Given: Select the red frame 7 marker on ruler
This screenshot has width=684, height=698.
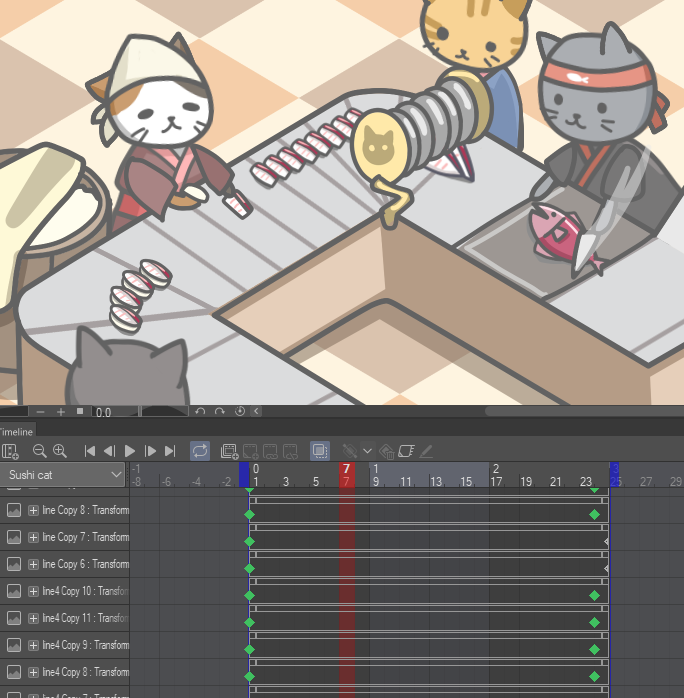Looking at the screenshot, I should click(x=347, y=475).
